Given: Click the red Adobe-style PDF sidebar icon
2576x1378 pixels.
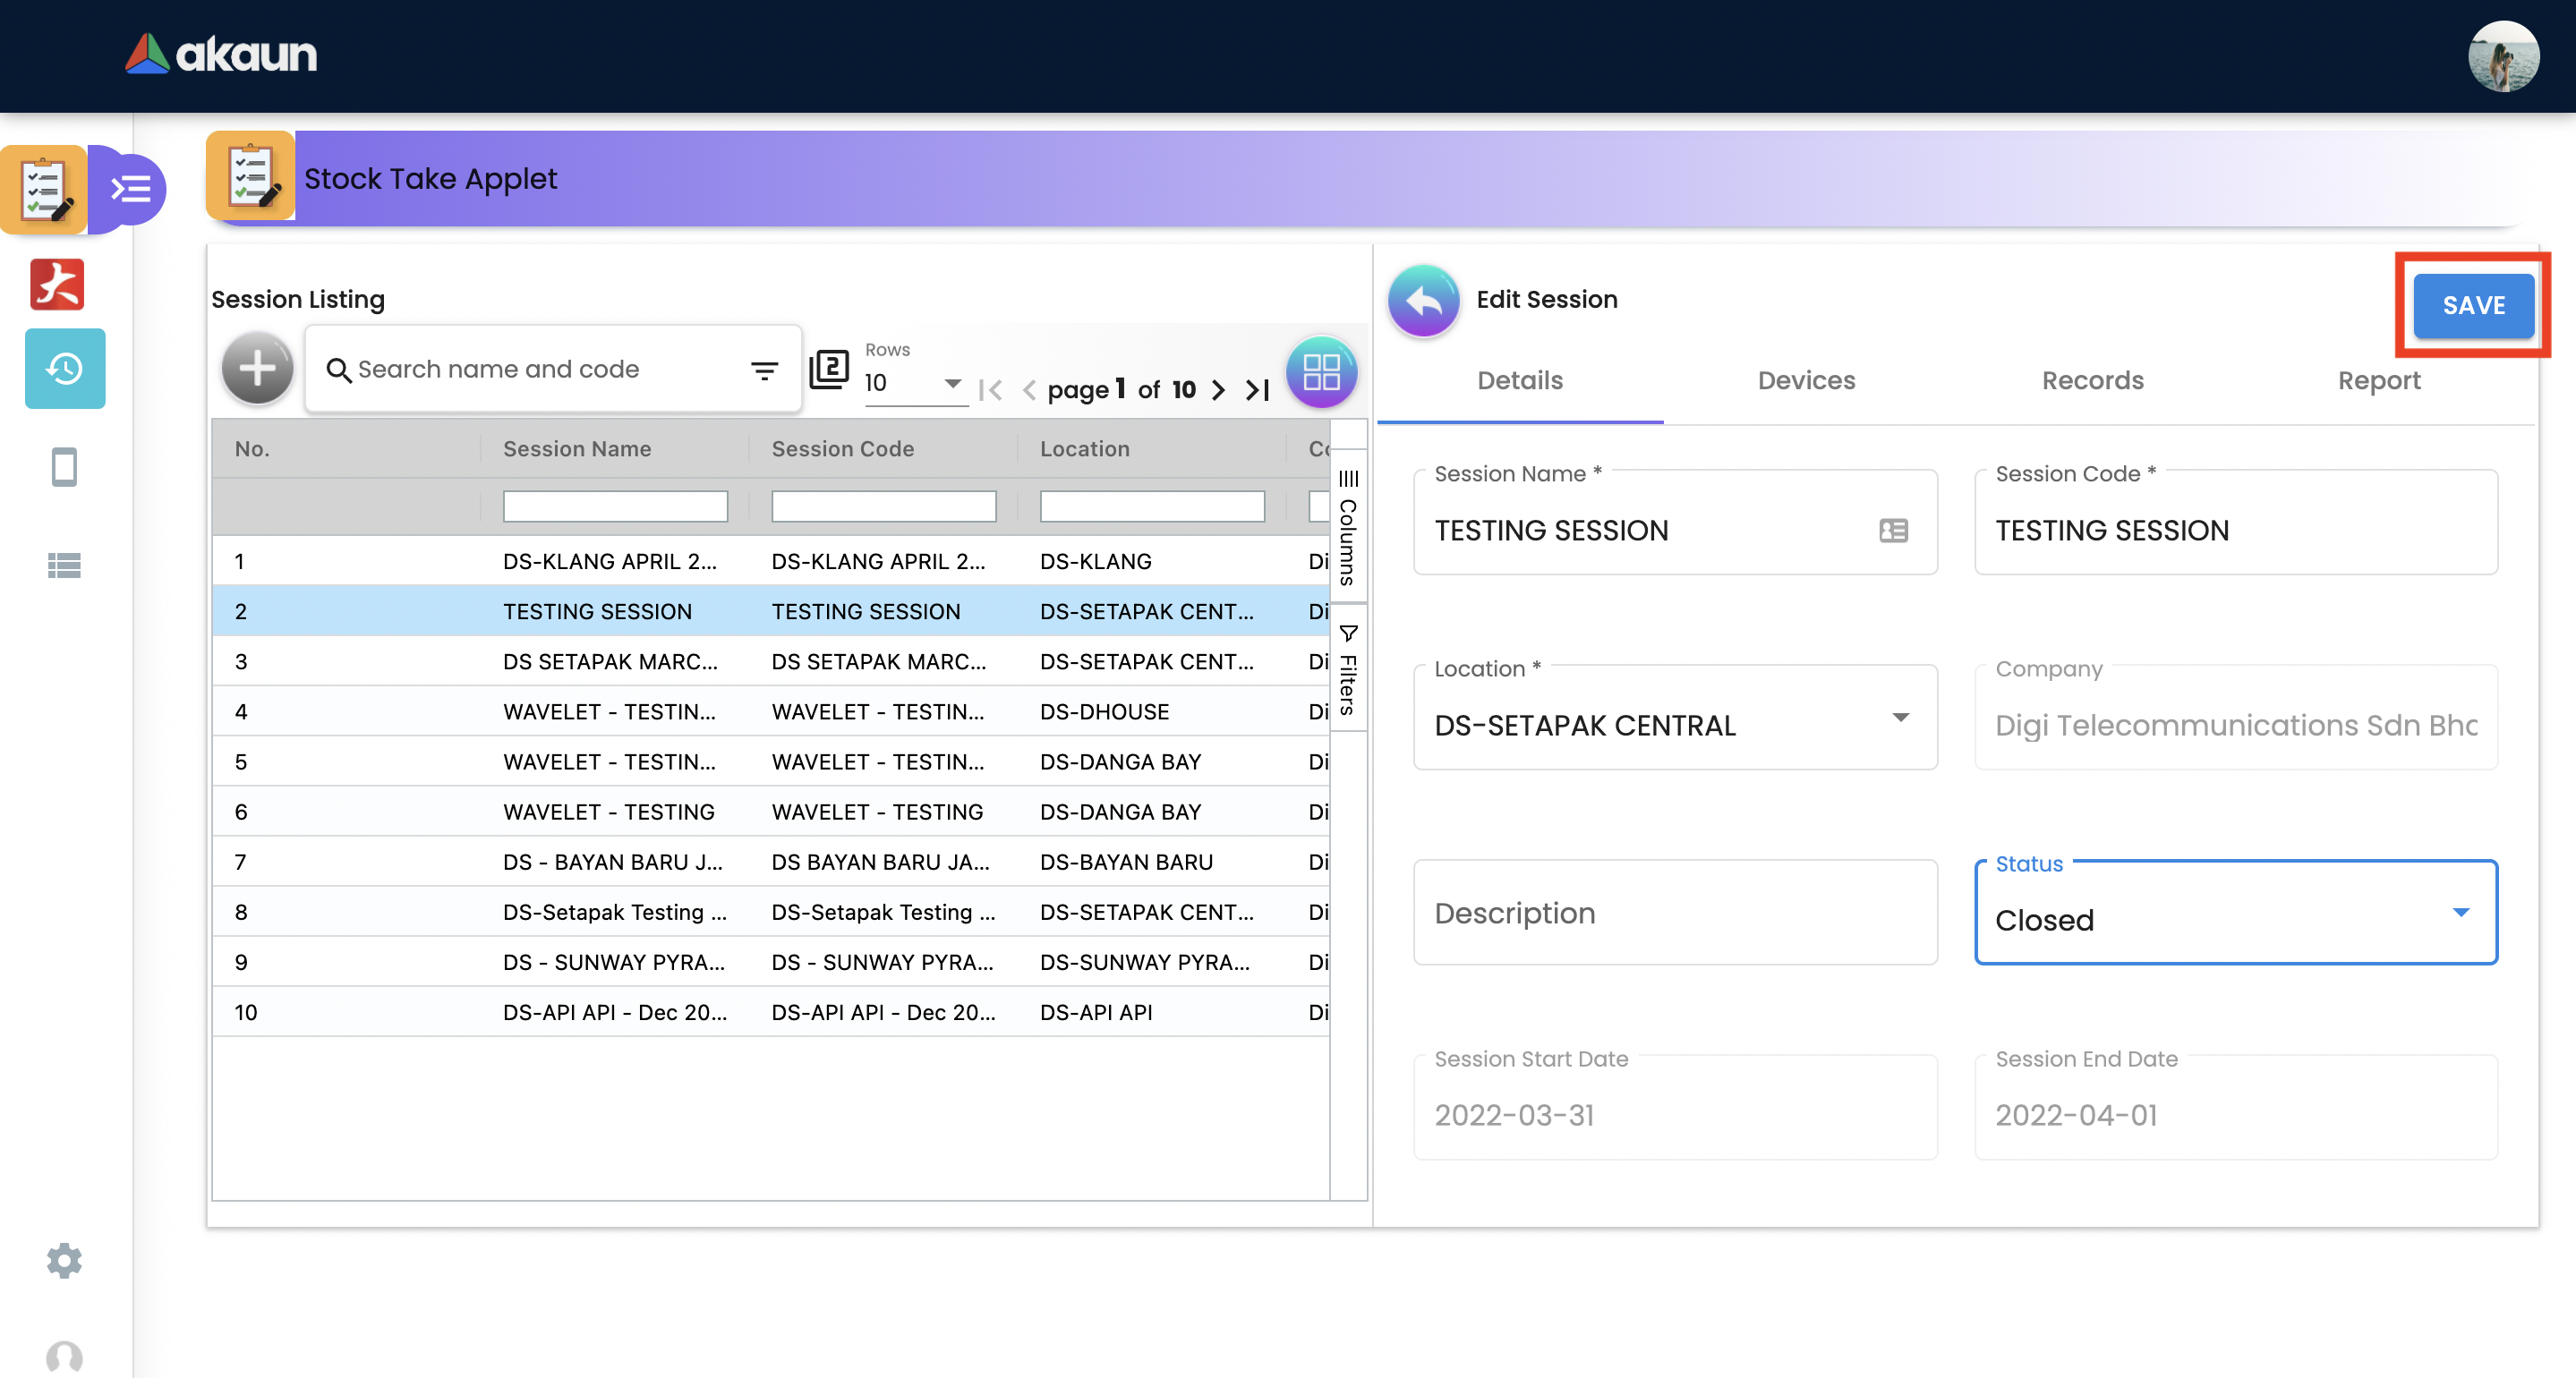Looking at the screenshot, I should coord(57,284).
